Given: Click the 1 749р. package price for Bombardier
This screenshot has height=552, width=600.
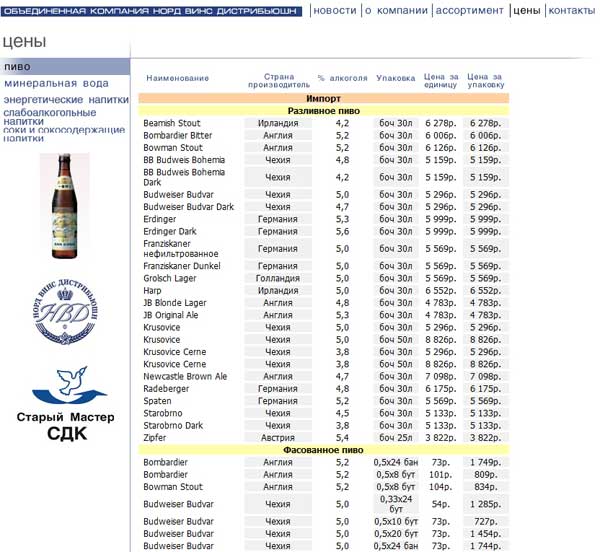Looking at the screenshot, I should pyautogui.click(x=485, y=462).
